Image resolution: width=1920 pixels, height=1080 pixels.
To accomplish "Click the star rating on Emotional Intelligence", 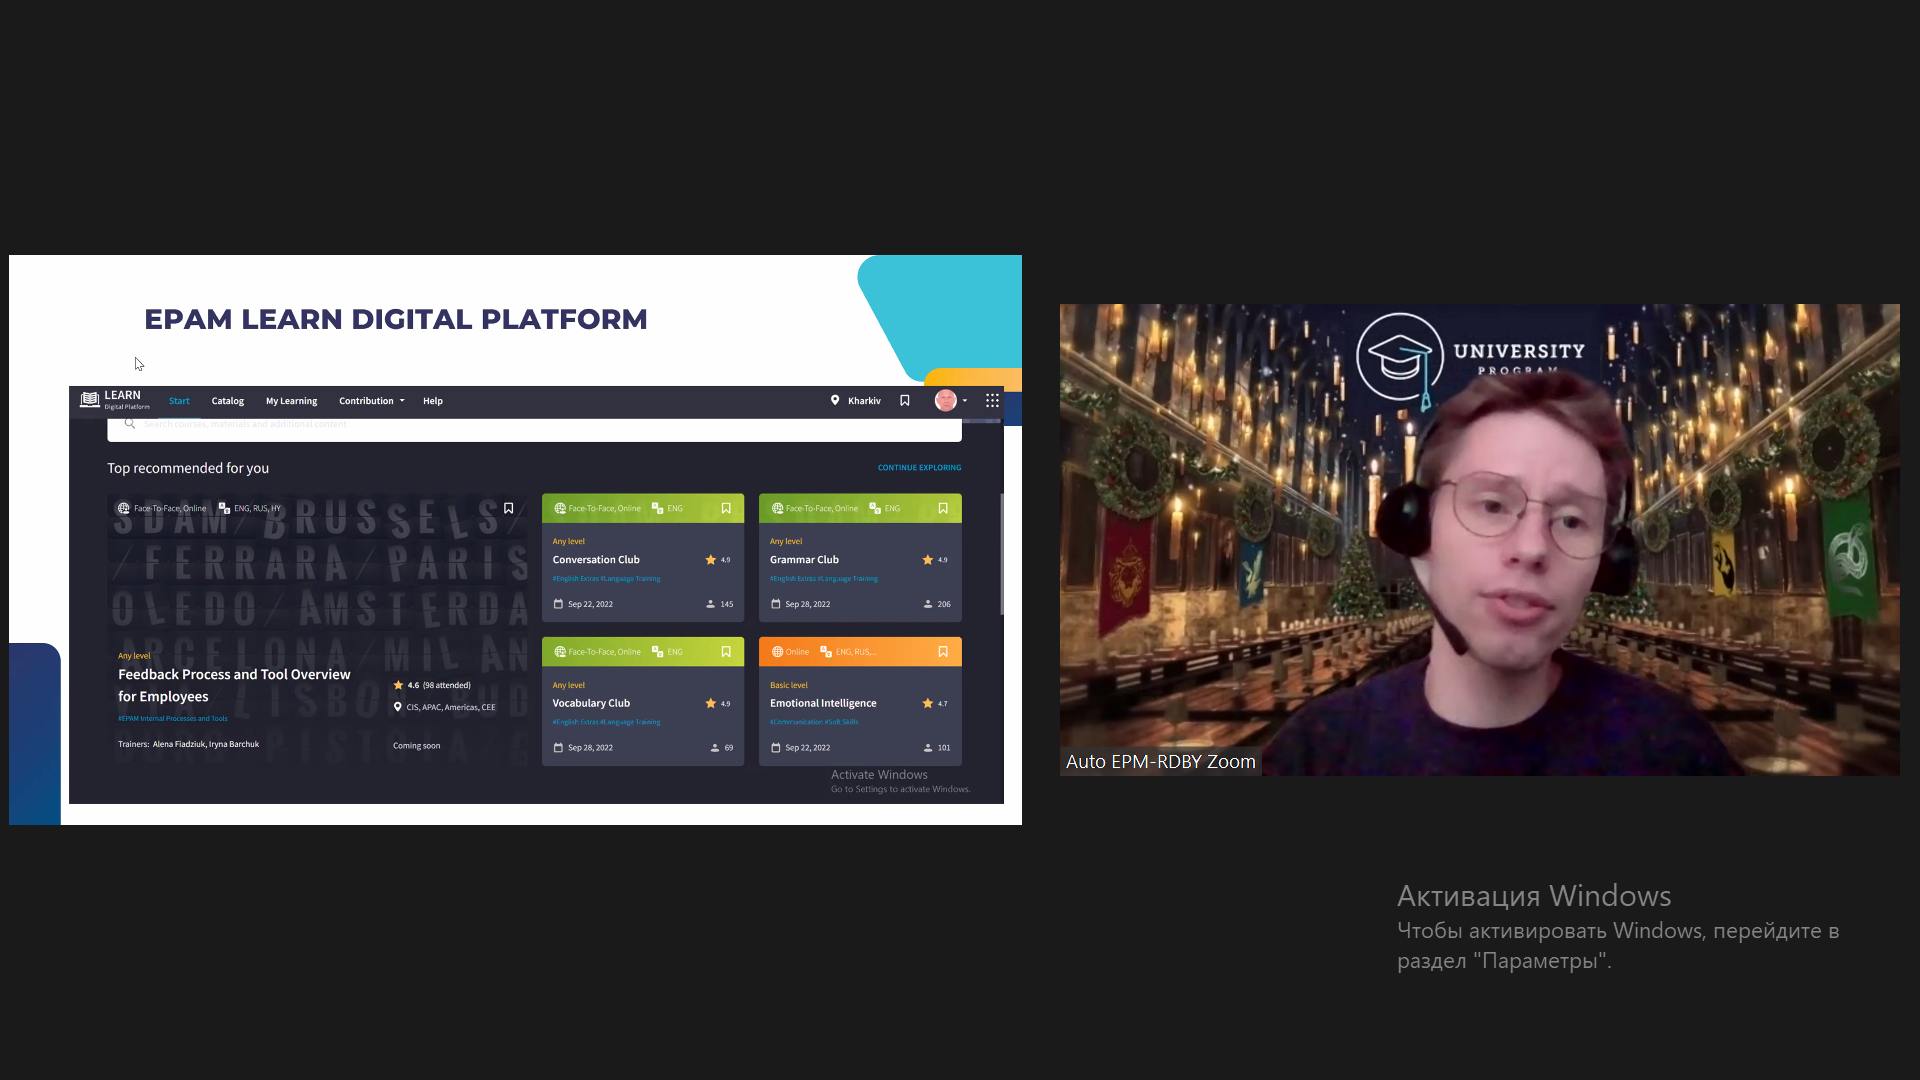I will click(x=935, y=703).
